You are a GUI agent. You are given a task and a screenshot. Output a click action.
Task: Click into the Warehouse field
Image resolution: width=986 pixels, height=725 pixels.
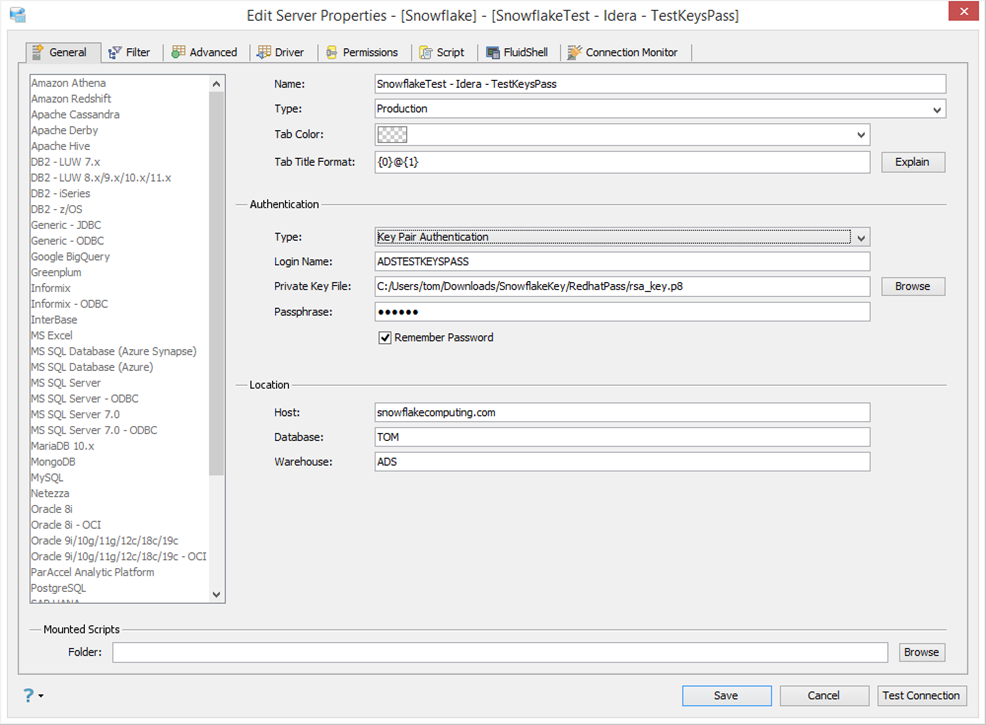pyautogui.click(x=622, y=462)
